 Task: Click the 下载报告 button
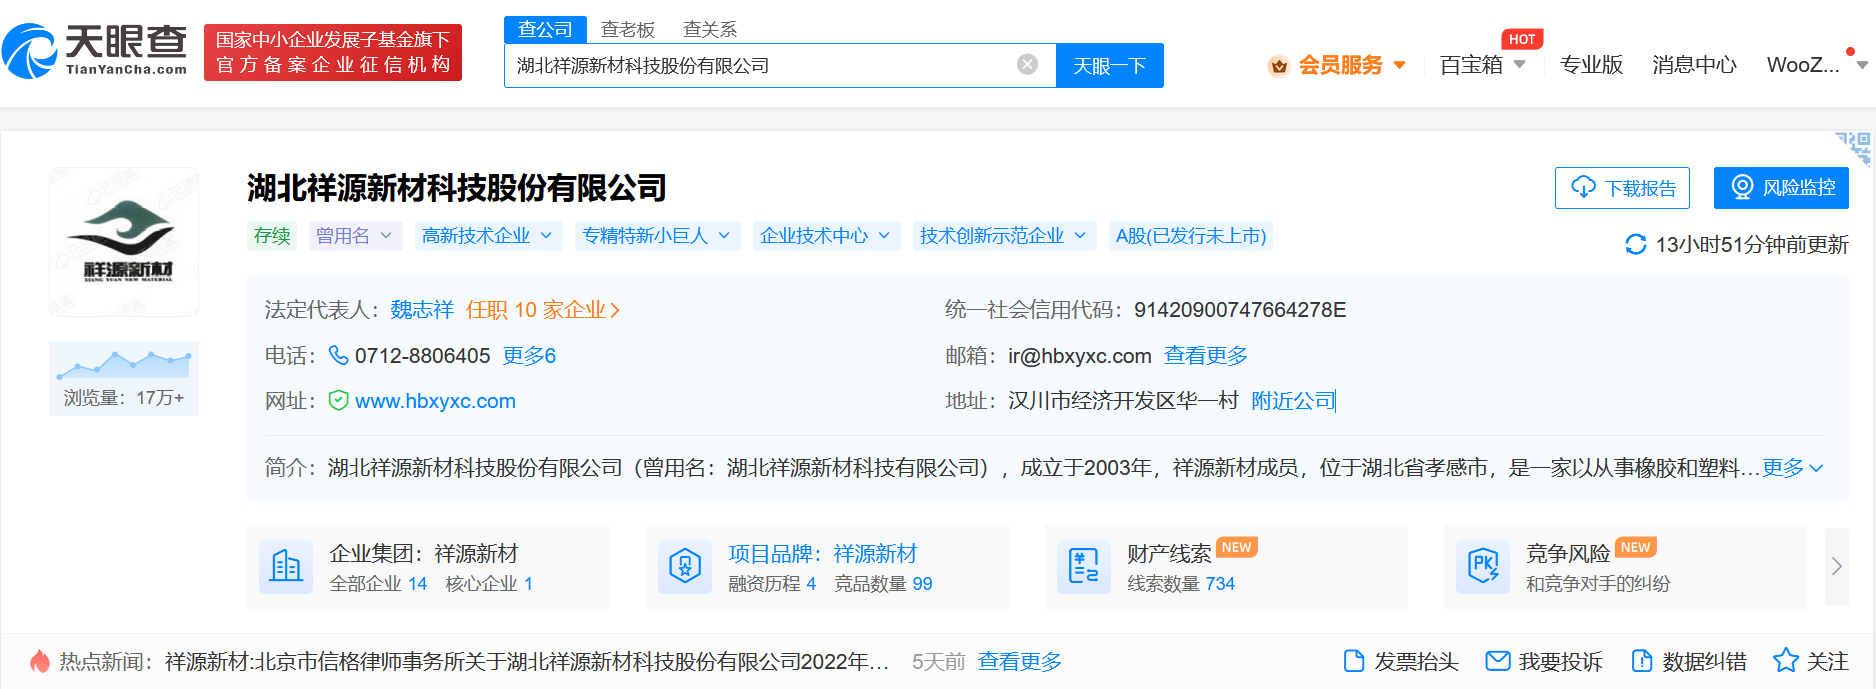click(x=1622, y=188)
